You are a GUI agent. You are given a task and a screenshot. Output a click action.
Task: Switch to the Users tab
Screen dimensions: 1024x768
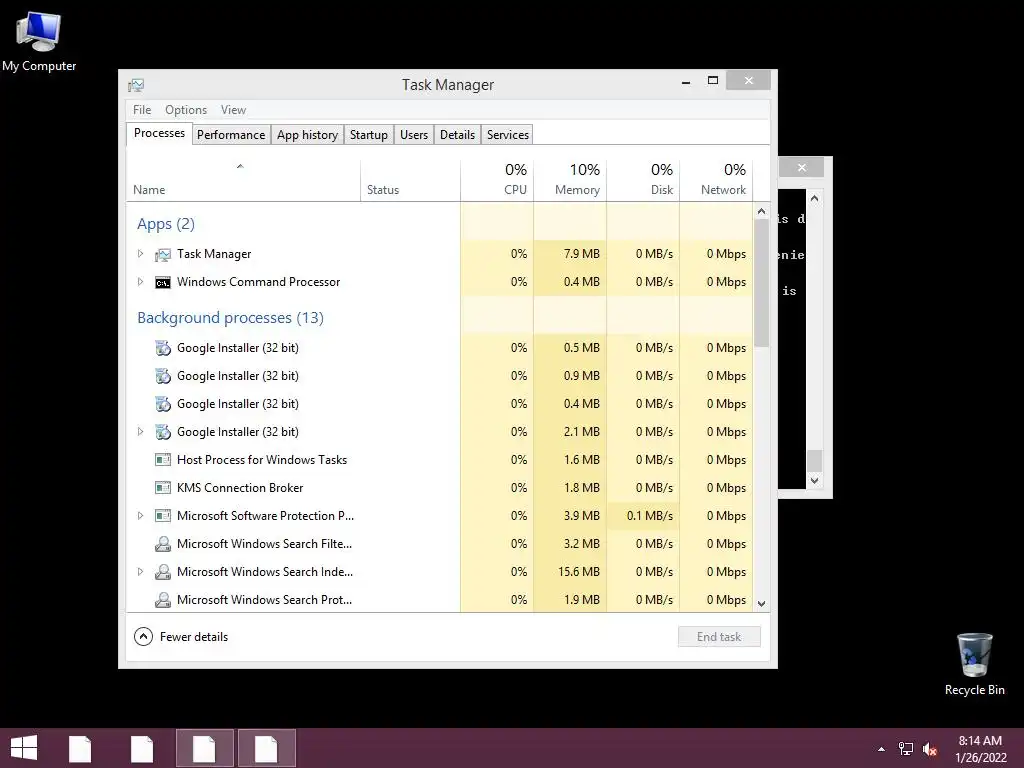click(x=414, y=135)
